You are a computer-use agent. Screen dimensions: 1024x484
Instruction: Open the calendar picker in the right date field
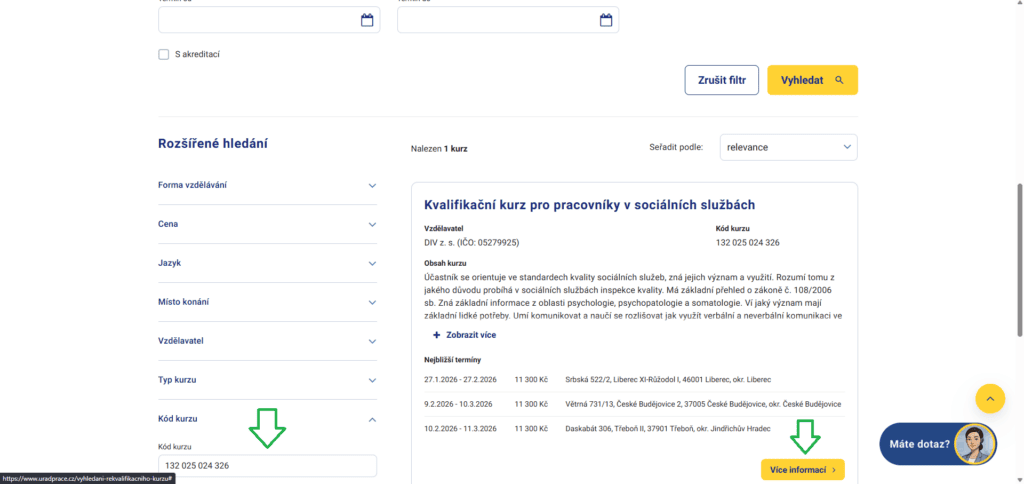(606, 20)
